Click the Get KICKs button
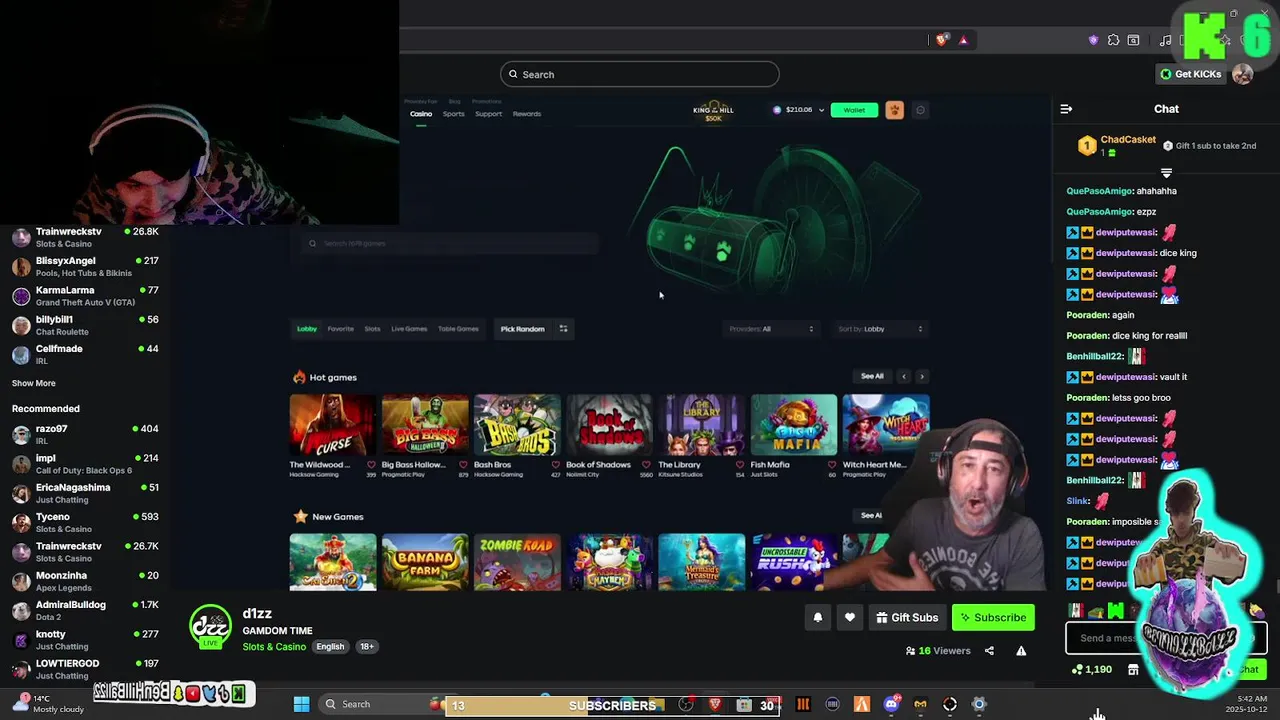This screenshot has height=720, width=1280. click(x=1191, y=74)
